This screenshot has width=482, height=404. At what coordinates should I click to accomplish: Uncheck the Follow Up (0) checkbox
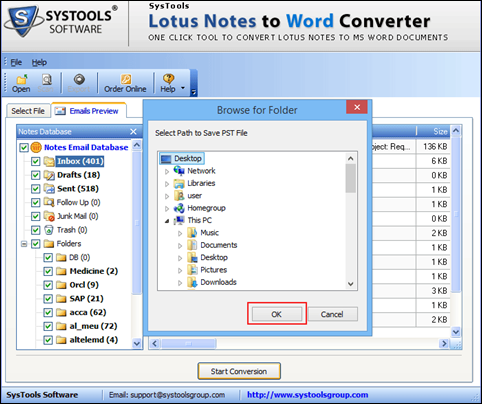pyautogui.click(x=35, y=202)
